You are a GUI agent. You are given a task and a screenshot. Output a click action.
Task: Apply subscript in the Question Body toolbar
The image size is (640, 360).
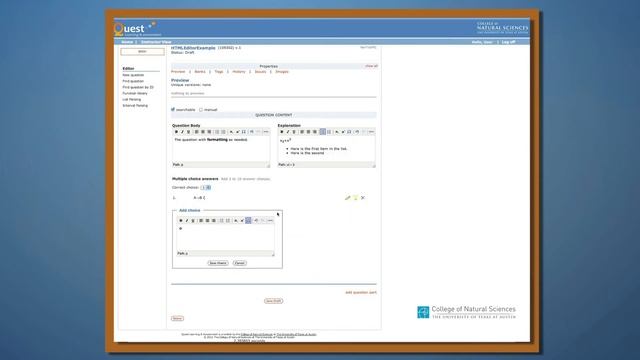231,132
